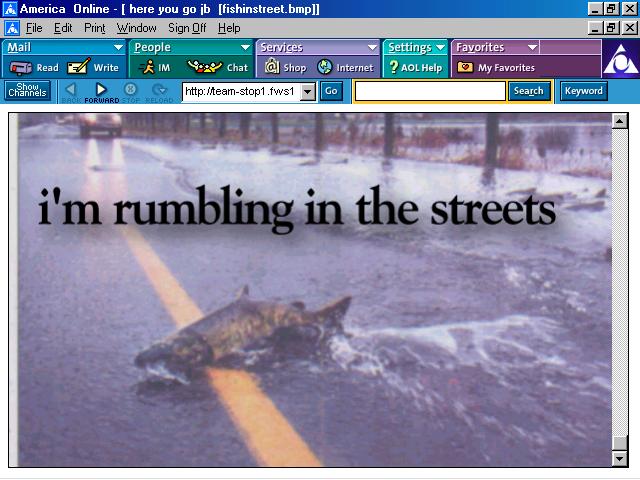Click the Go button

[331, 91]
